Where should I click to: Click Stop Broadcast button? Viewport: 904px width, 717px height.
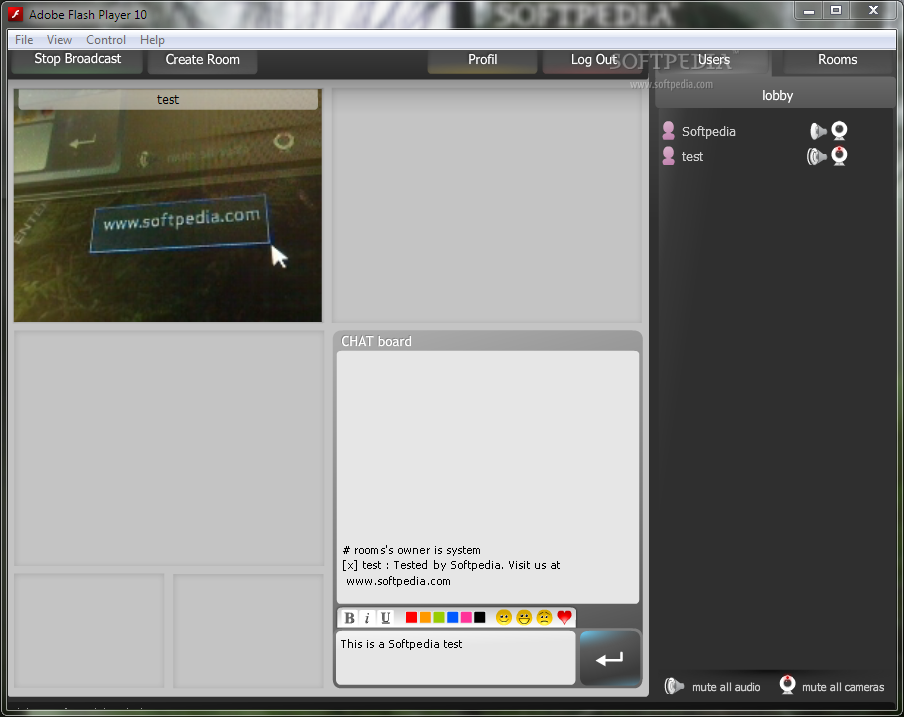77,59
